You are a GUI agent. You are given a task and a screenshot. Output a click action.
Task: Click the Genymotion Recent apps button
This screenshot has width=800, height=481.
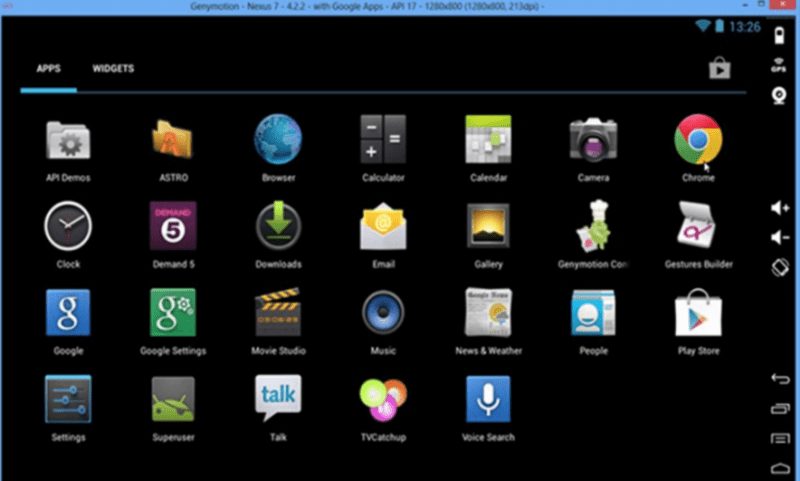click(x=780, y=409)
